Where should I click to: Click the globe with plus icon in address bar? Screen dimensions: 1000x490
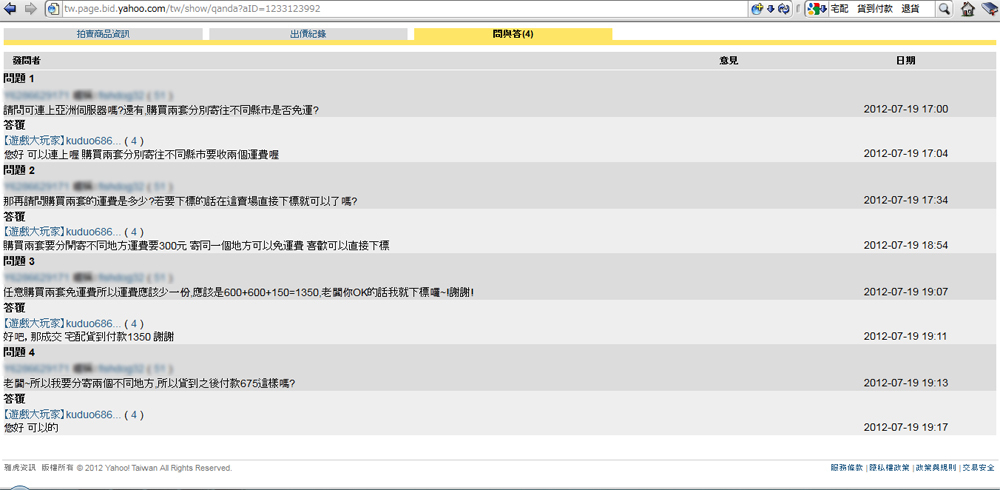point(758,9)
